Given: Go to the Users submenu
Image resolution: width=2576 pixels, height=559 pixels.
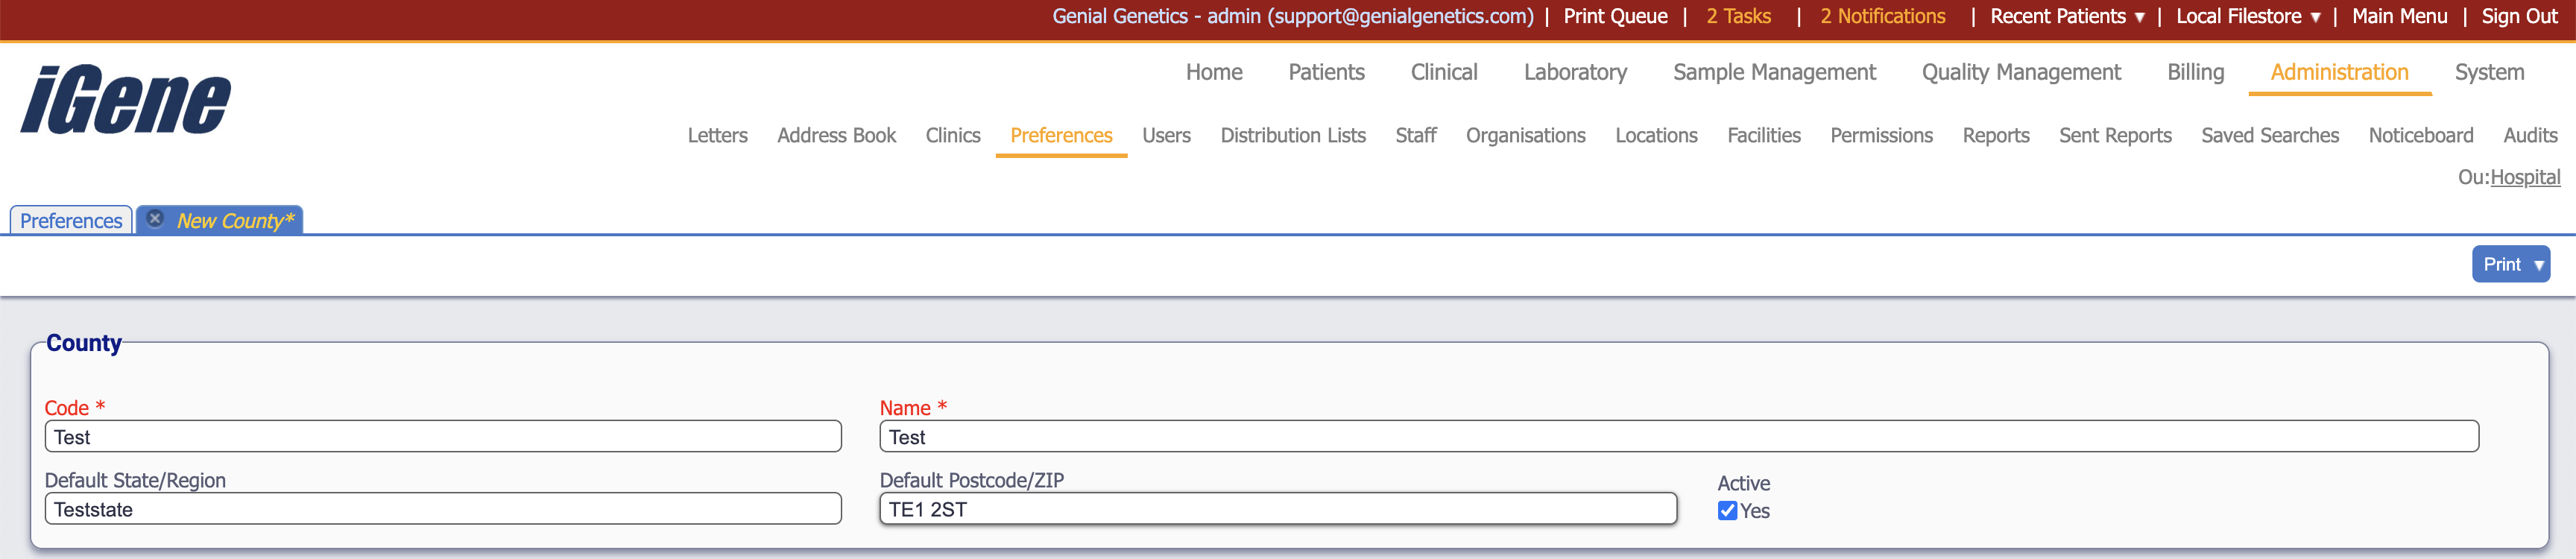Looking at the screenshot, I should [x=1166, y=136].
